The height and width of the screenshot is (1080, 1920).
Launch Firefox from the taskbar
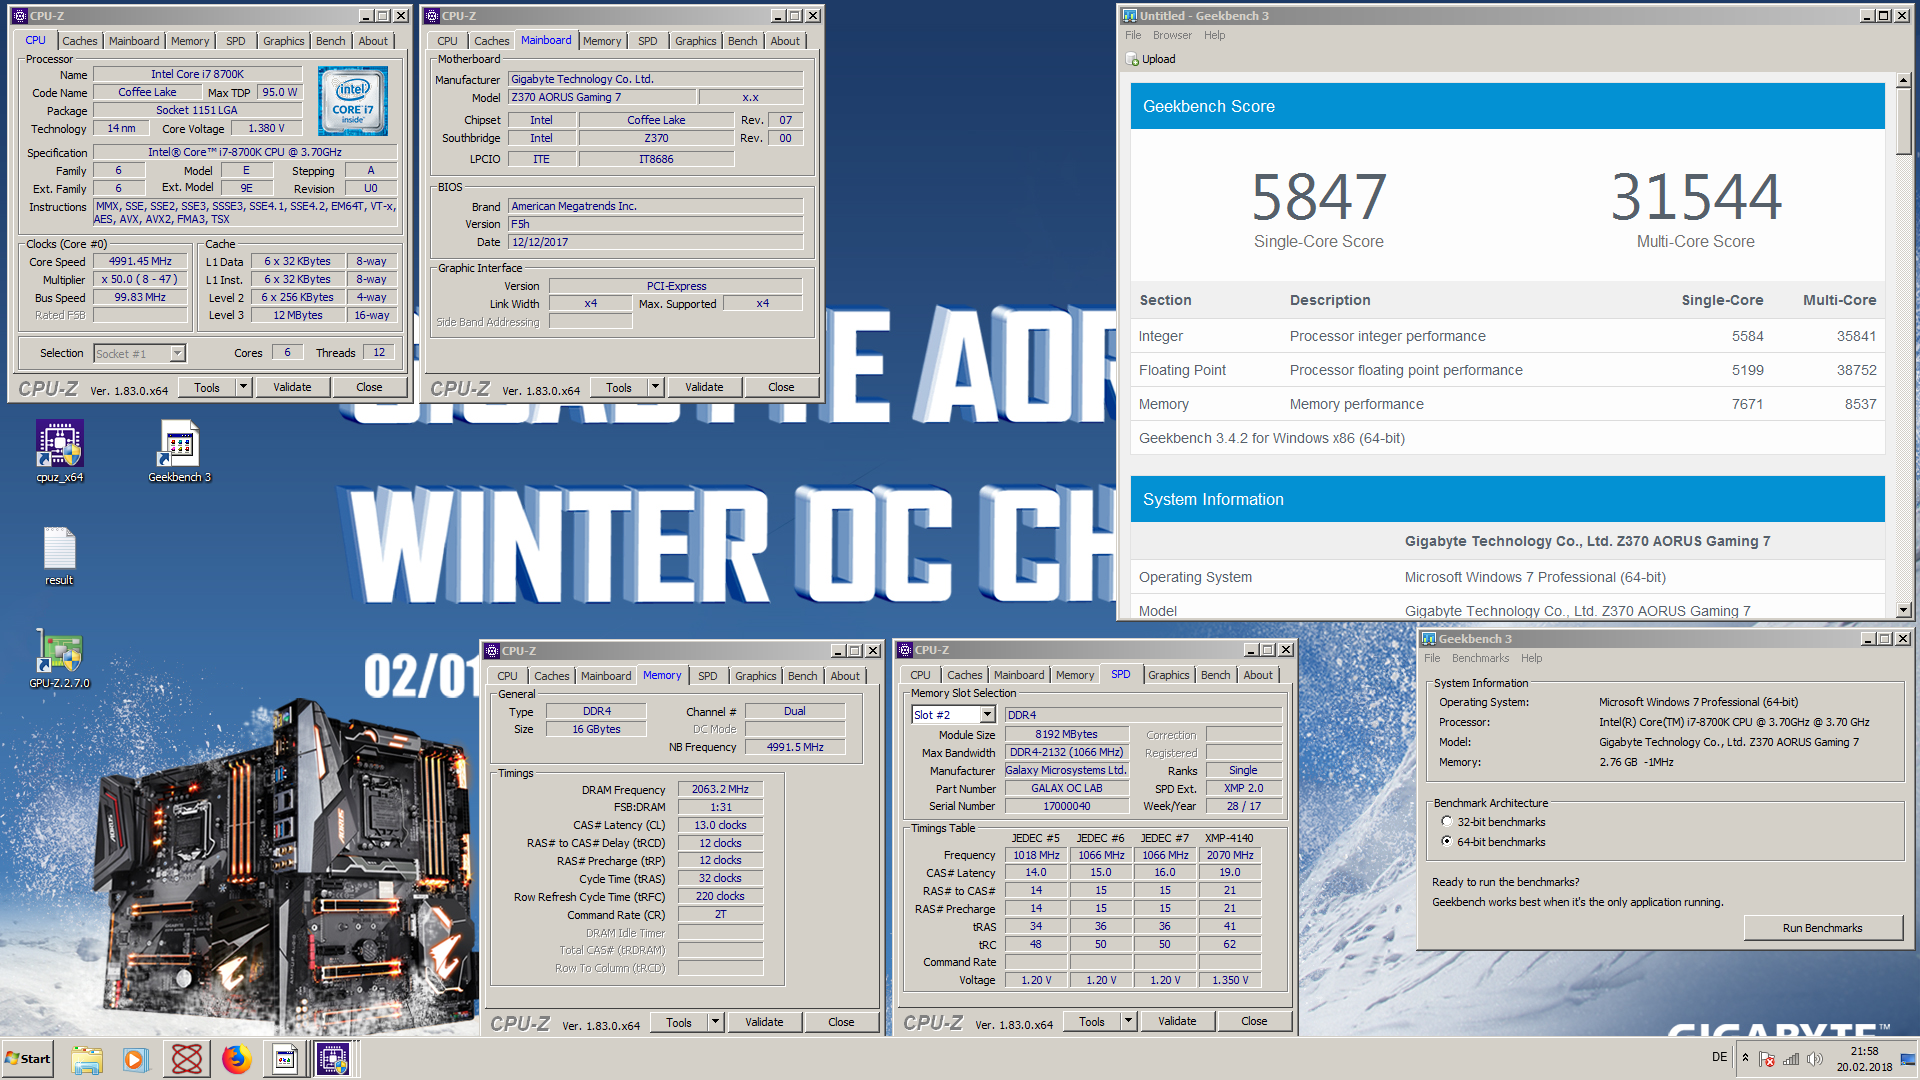(x=237, y=1058)
